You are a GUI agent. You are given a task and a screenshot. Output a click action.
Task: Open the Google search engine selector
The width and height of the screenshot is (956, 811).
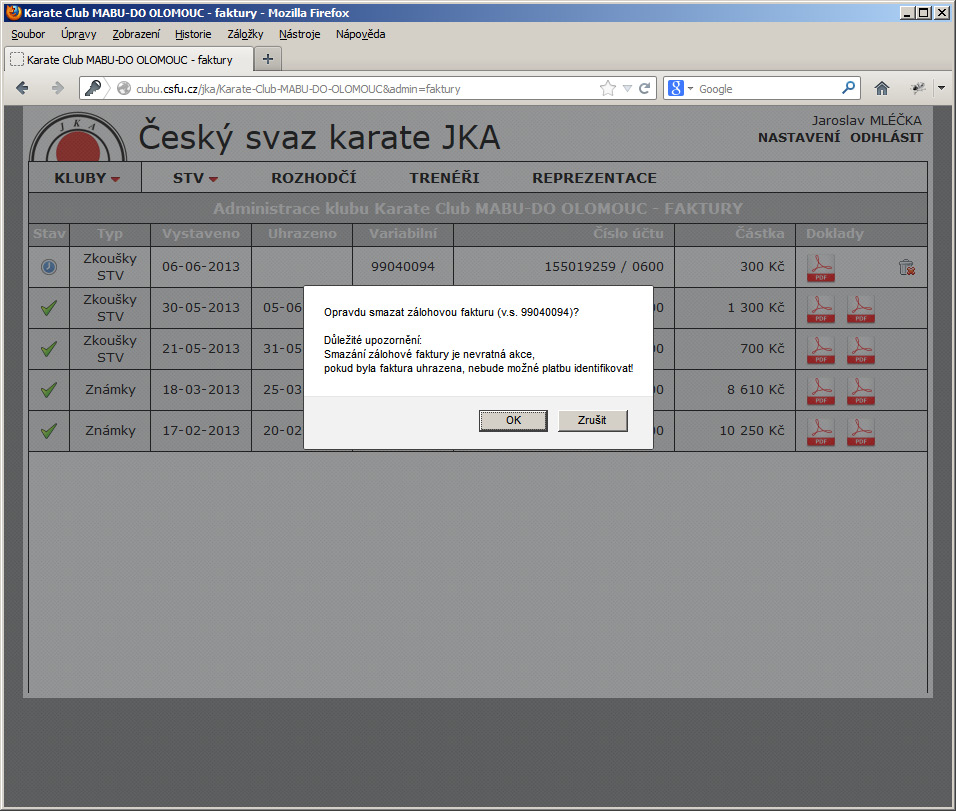click(680, 88)
